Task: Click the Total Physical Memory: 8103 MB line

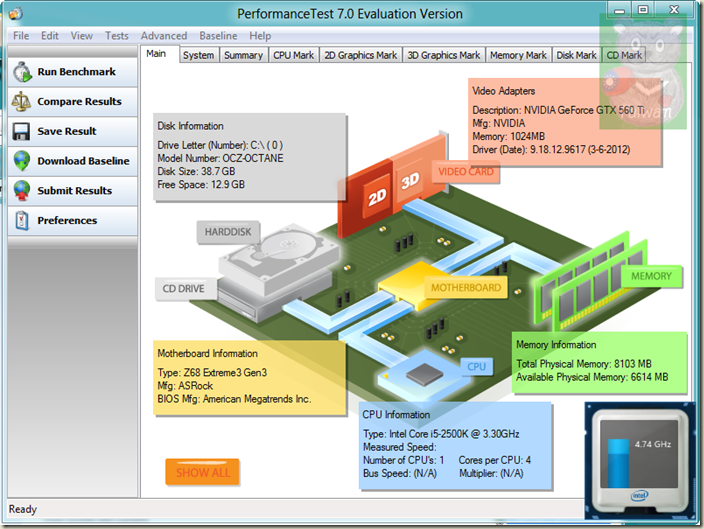Action: click(x=584, y=364)
